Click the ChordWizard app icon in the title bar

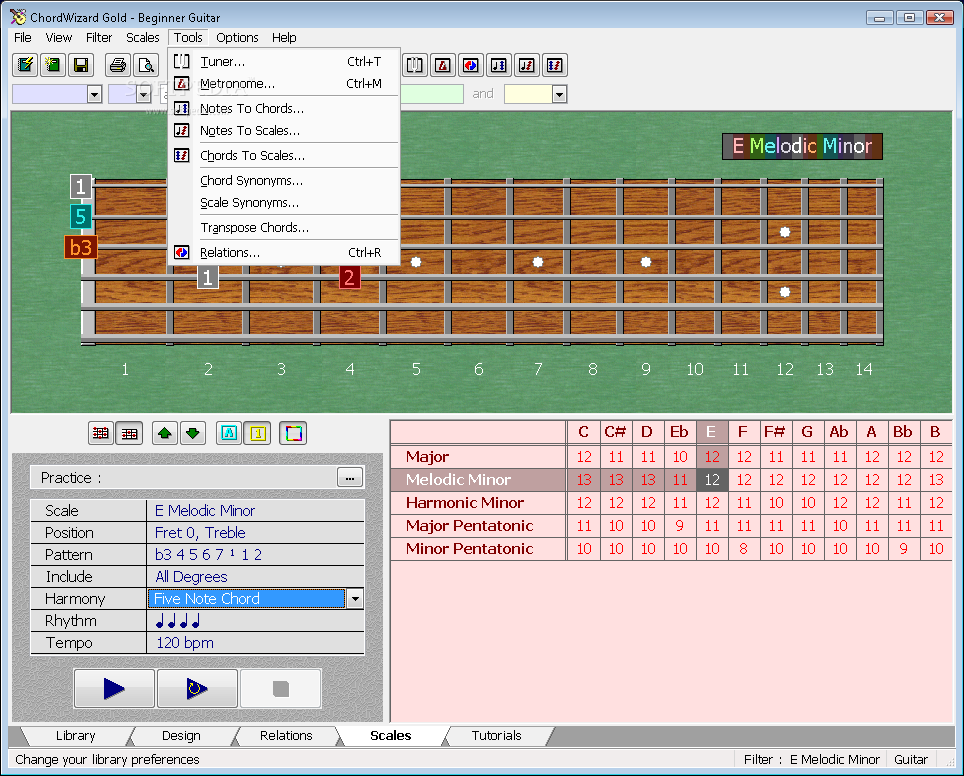(x=18, y=17)
